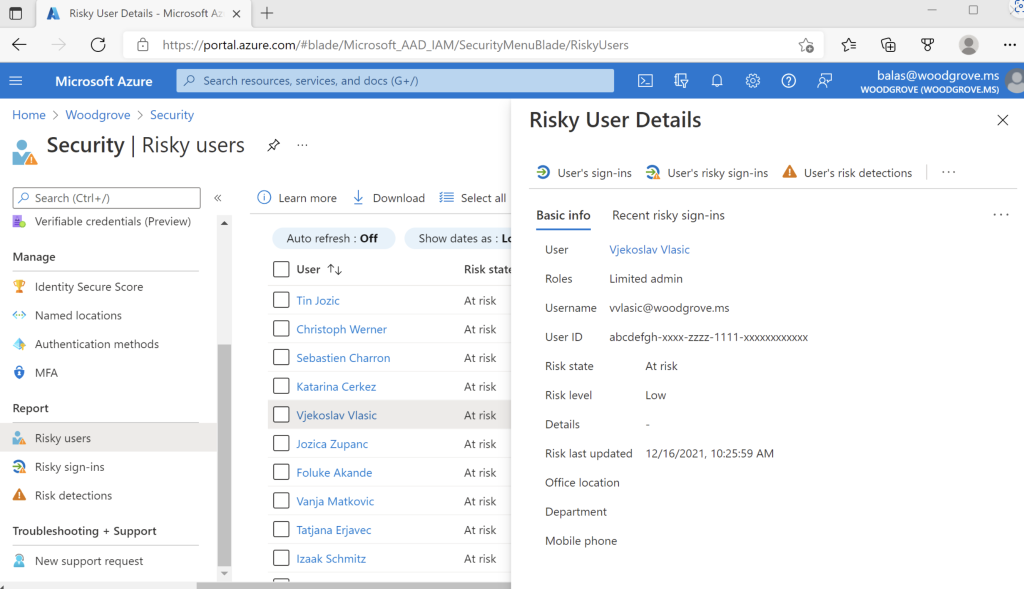Check the box for Sebastien Charron
This screenshot has width=1024, height=589.
point(281,357)
